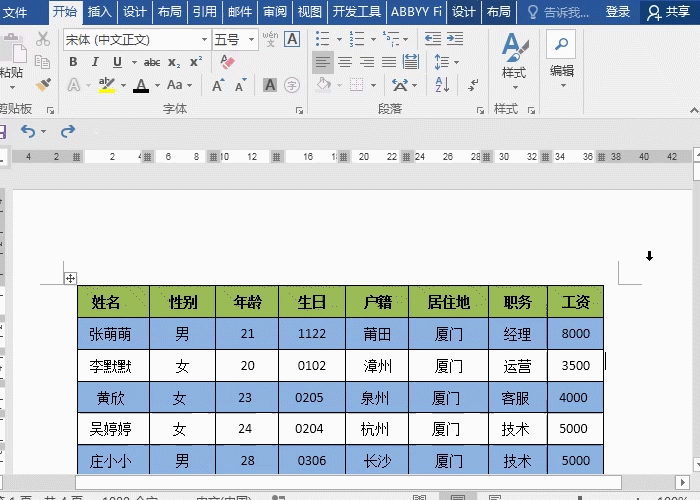Open Paragraph dialog launcher

click(480, 110)
